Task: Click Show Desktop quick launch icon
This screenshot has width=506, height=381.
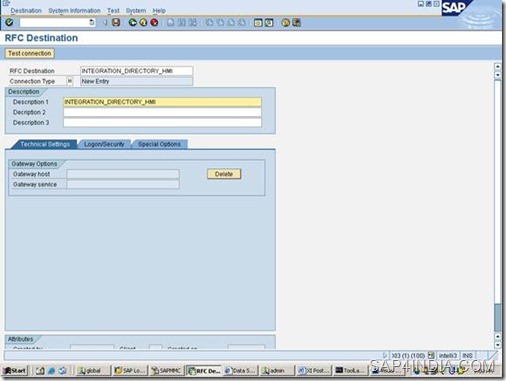Action: click(x=40, y=370)
